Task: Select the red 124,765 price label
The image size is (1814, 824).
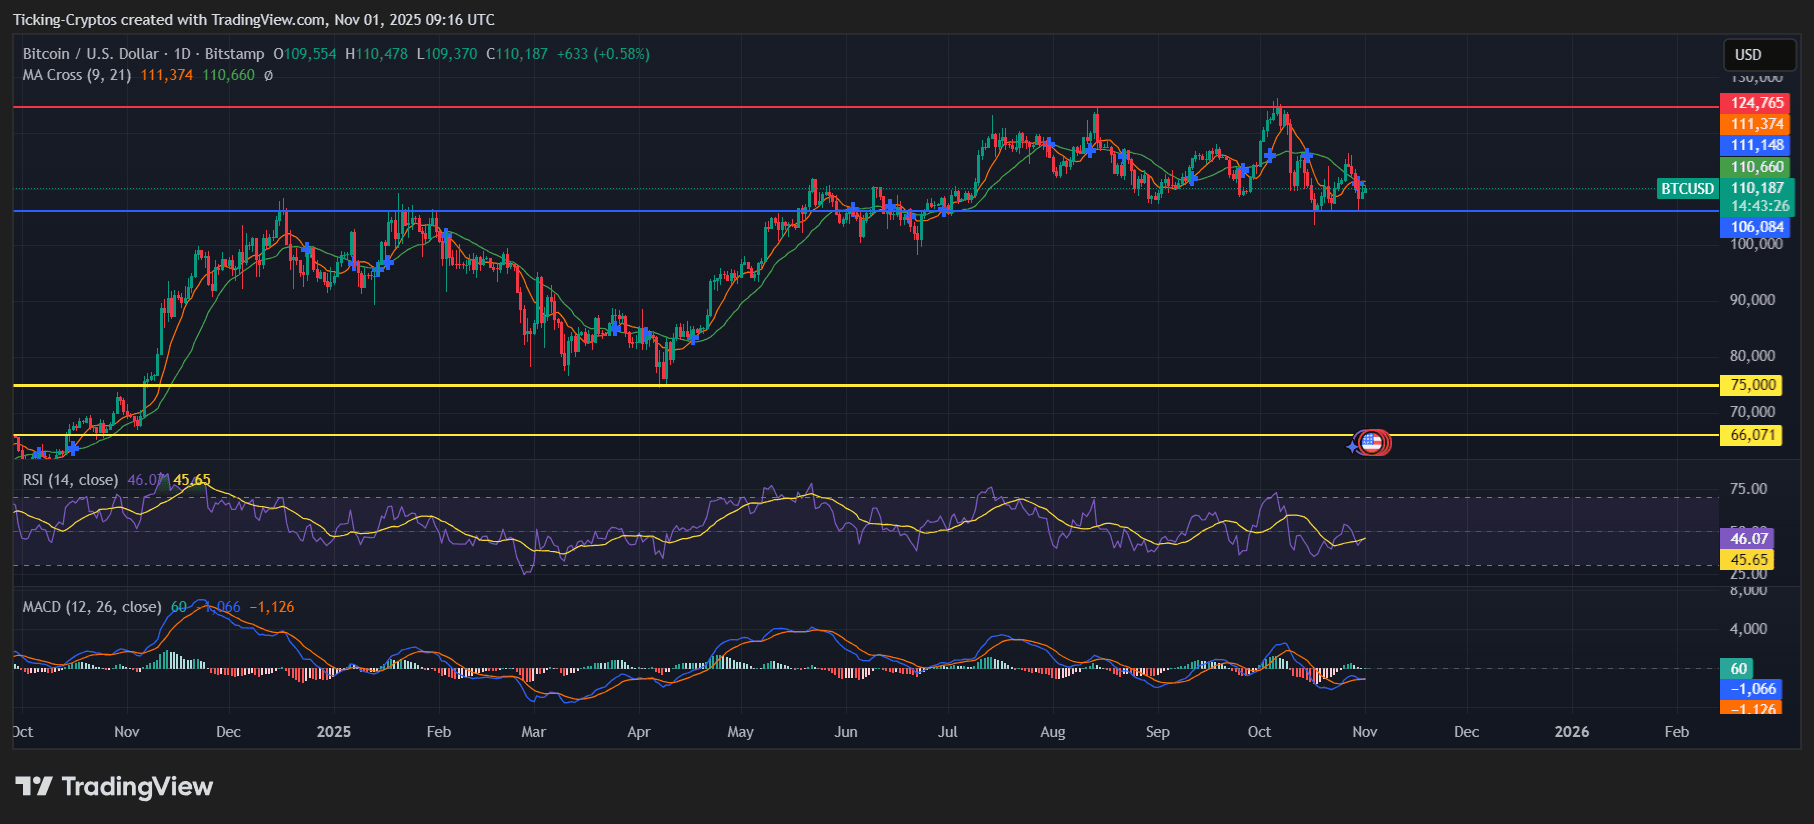Action: click(x=1757, y=103)
